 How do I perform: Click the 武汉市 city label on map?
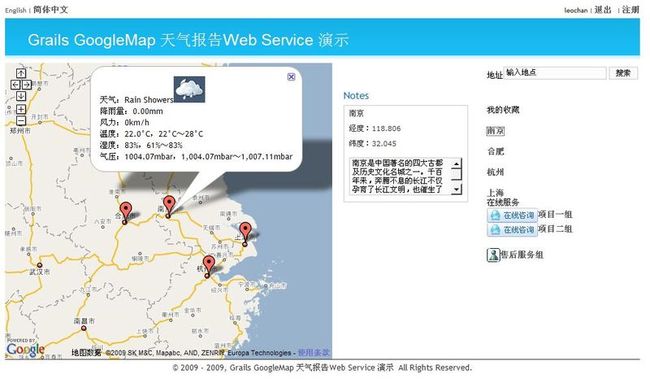(x=40, y=272)
